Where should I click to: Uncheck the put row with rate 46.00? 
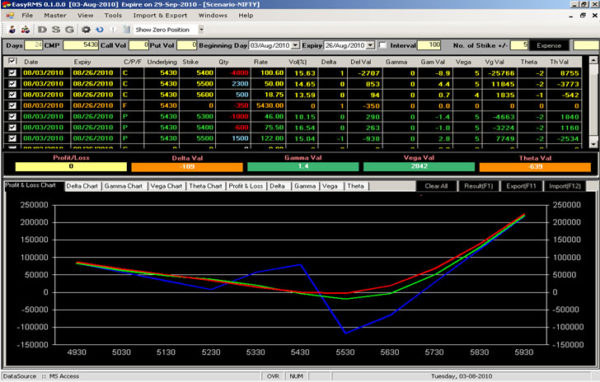[12, 116]
